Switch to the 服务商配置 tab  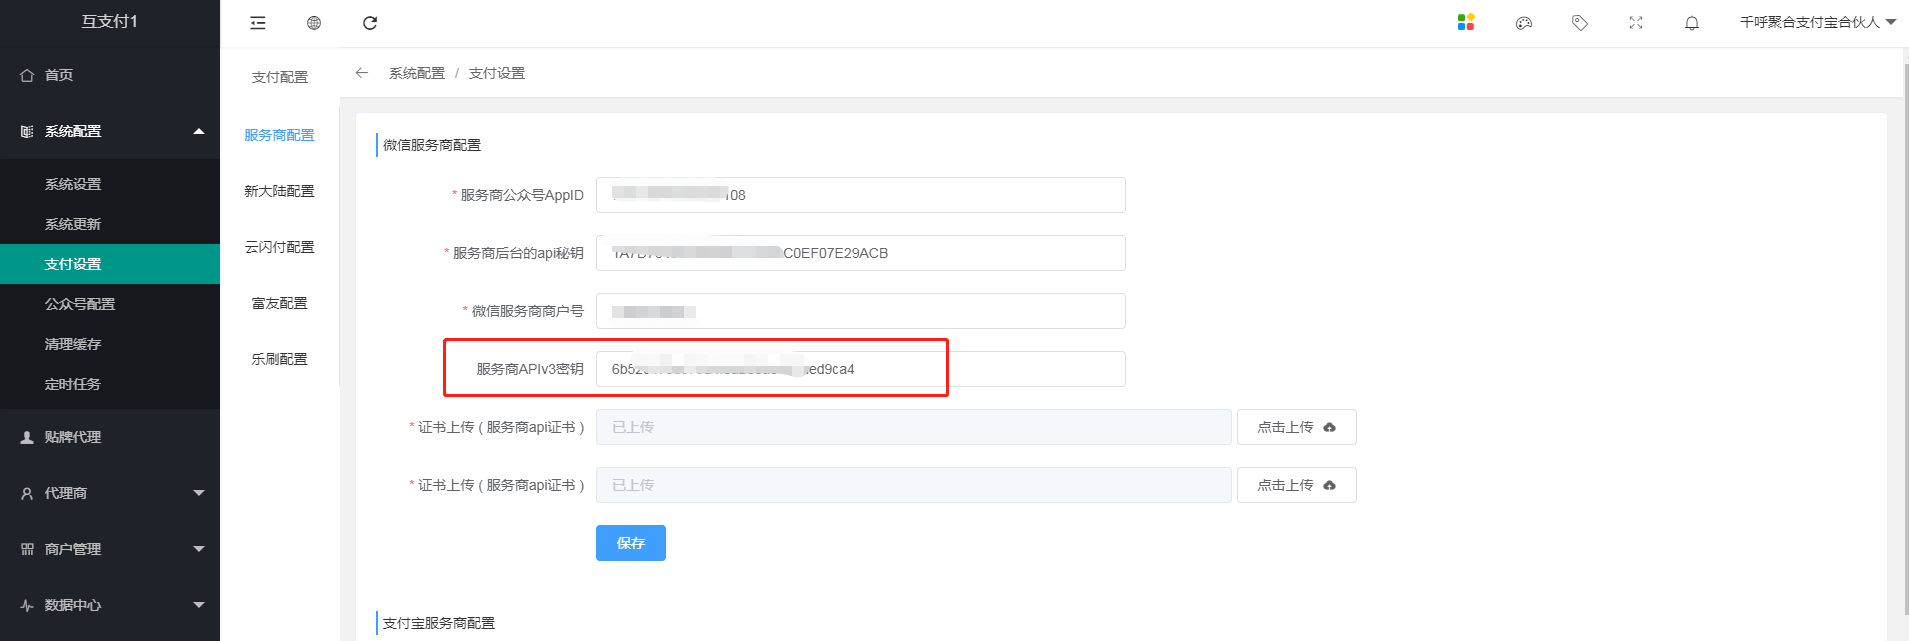(280, 135)
